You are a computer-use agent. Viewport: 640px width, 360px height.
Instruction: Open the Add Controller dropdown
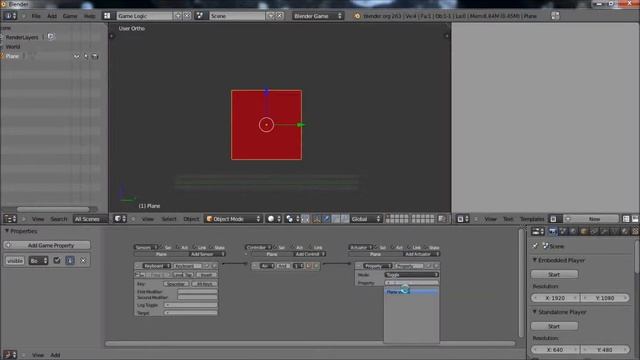[x=309, y=254]
